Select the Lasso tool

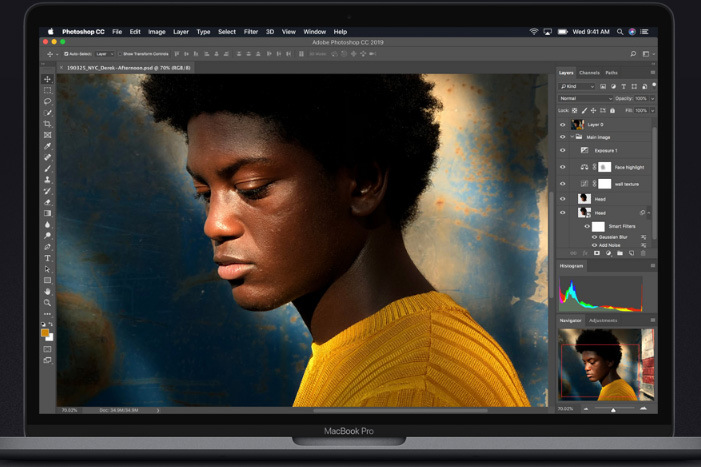coord(47,101)
